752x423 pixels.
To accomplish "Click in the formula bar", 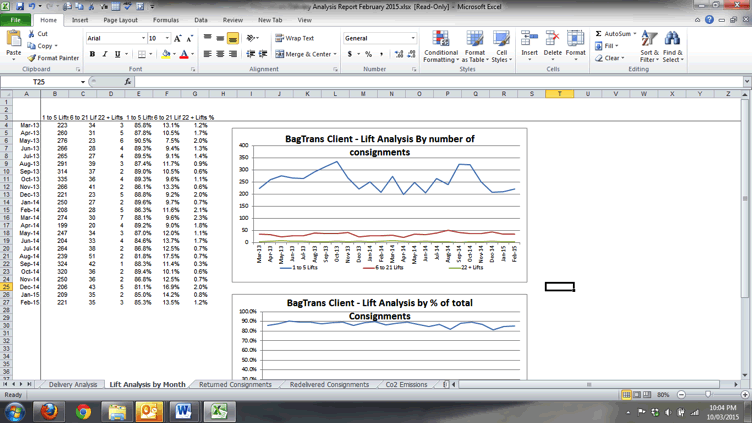I will 436,82.
